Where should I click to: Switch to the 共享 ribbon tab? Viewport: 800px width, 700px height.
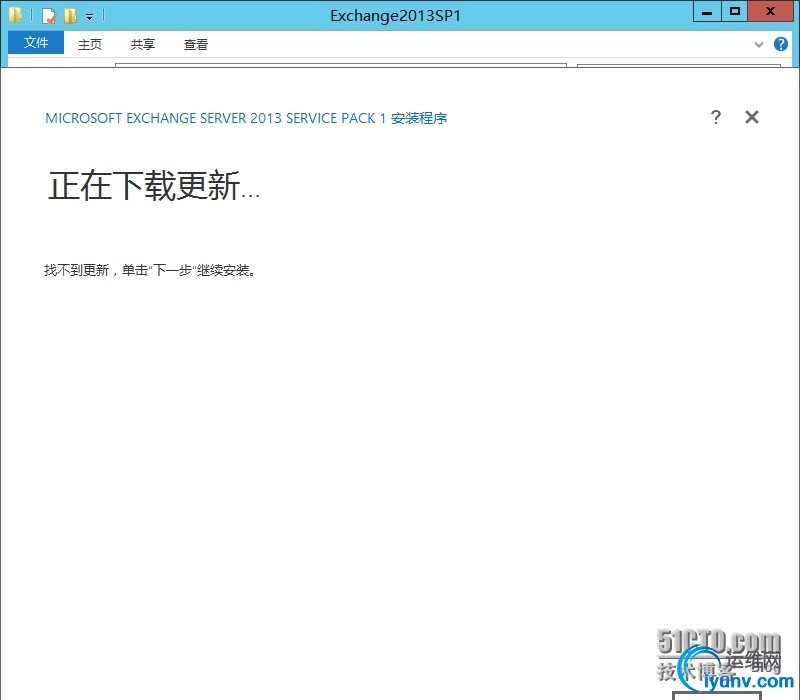point(142,44)
